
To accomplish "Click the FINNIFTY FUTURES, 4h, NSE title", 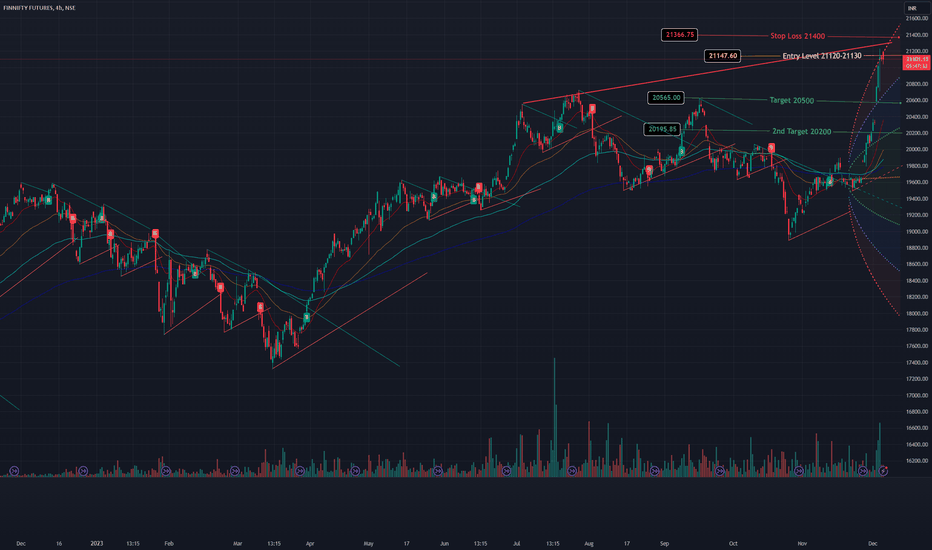I will pos(39,8).
